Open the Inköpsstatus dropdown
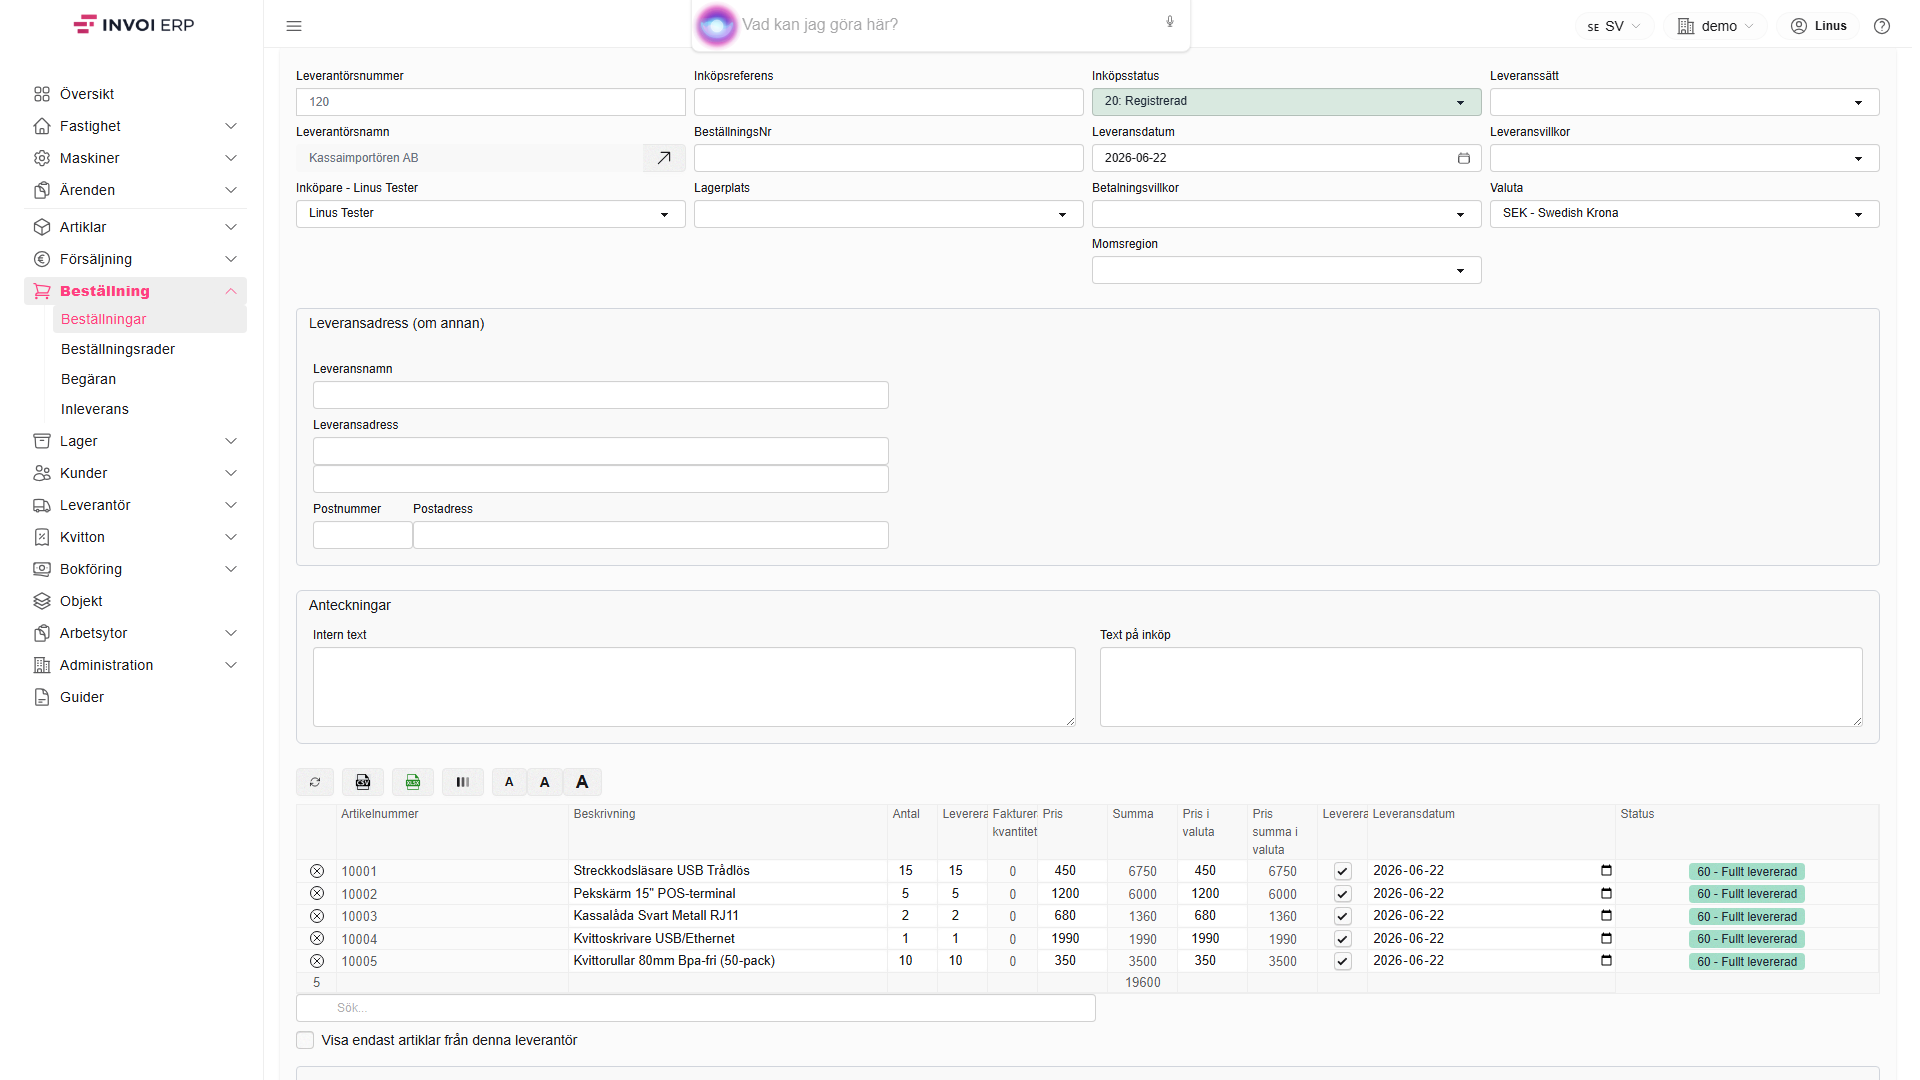The width and height of the screenshot is (1920, 1080). pos(1286,102)
